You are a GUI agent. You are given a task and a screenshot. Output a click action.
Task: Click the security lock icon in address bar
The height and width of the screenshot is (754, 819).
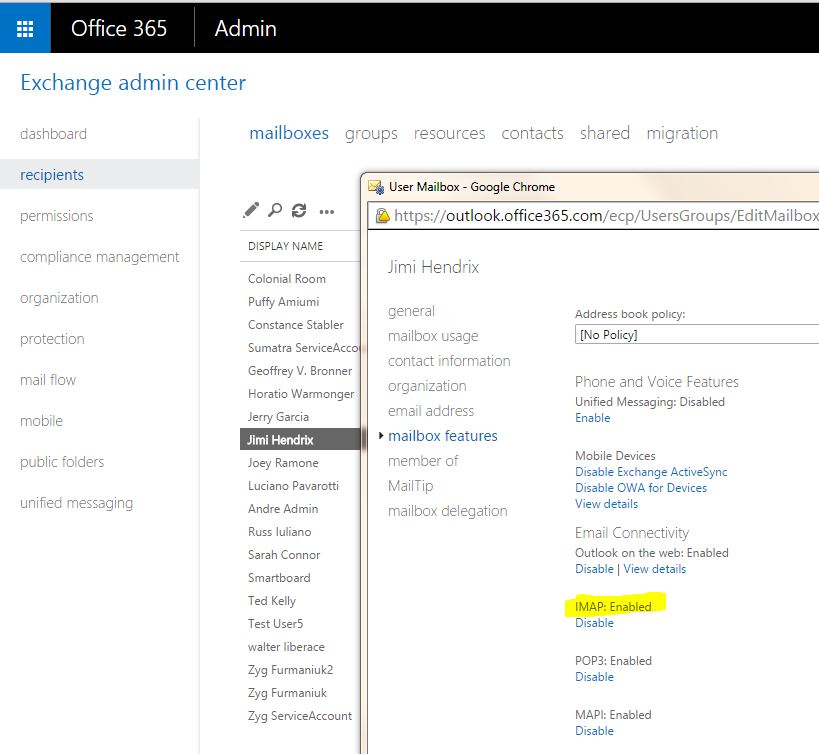[383, 215]
